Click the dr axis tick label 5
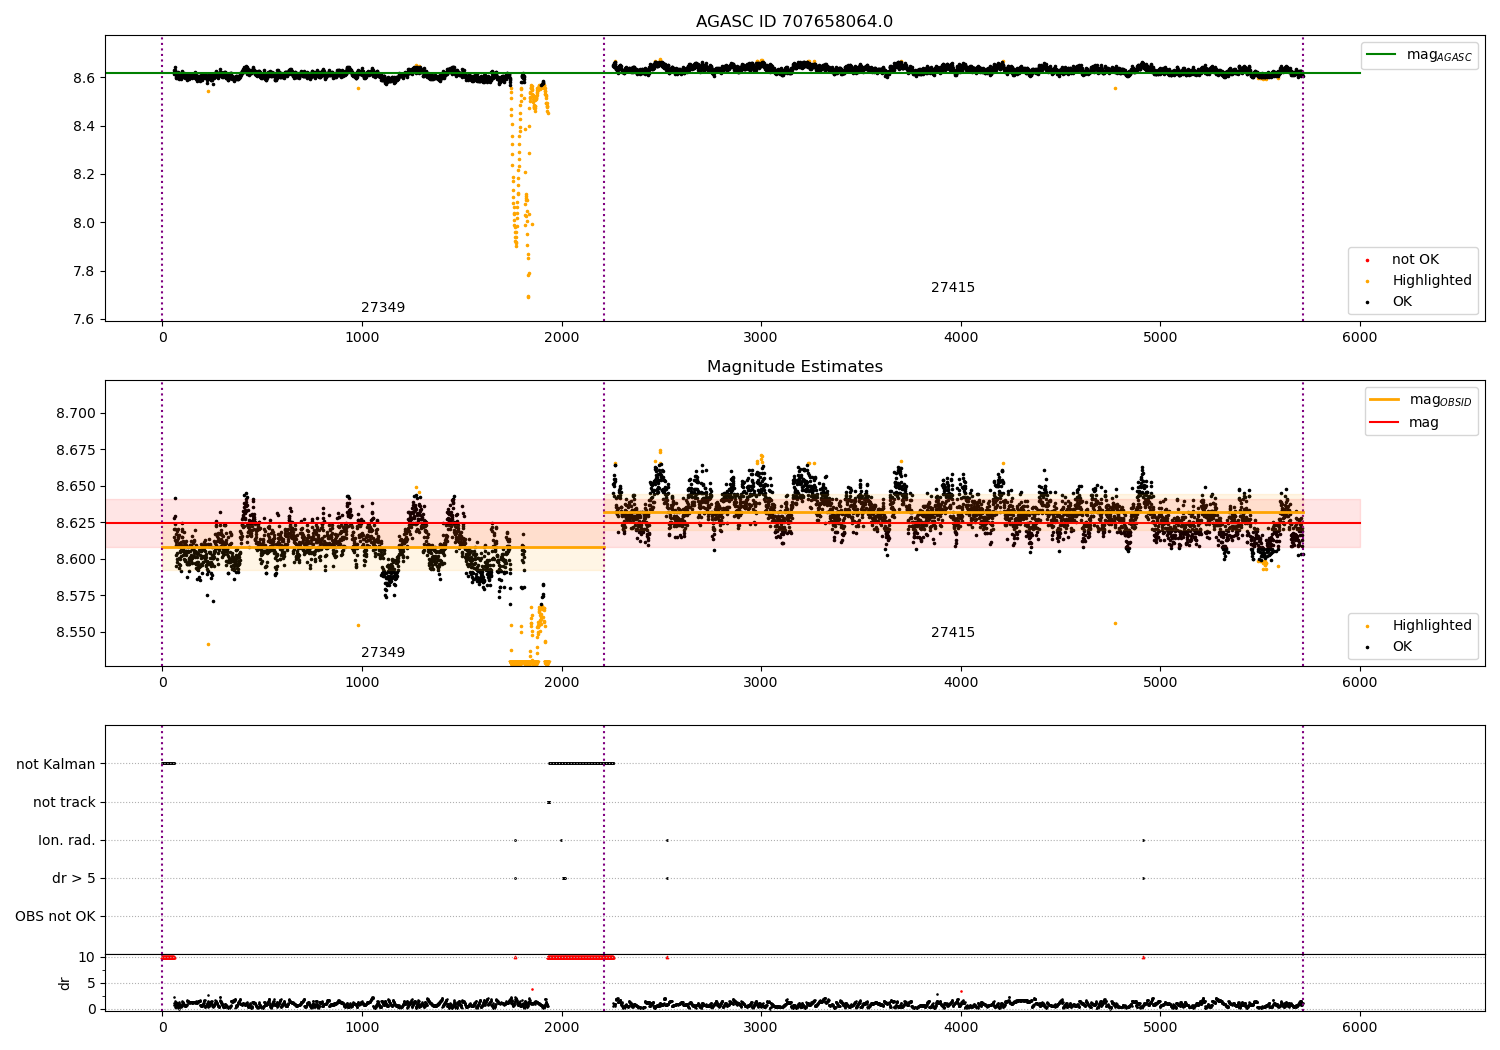 (x=91, y=983)
